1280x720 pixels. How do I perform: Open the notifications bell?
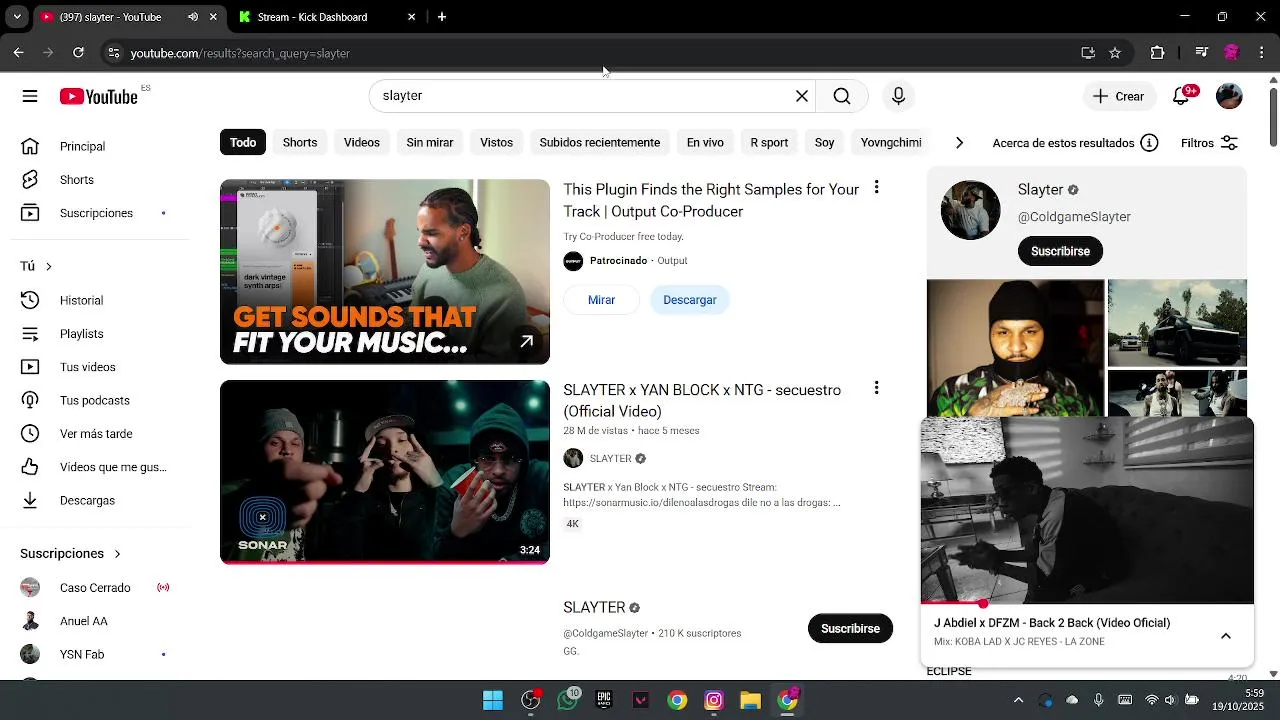(1183, 96)
